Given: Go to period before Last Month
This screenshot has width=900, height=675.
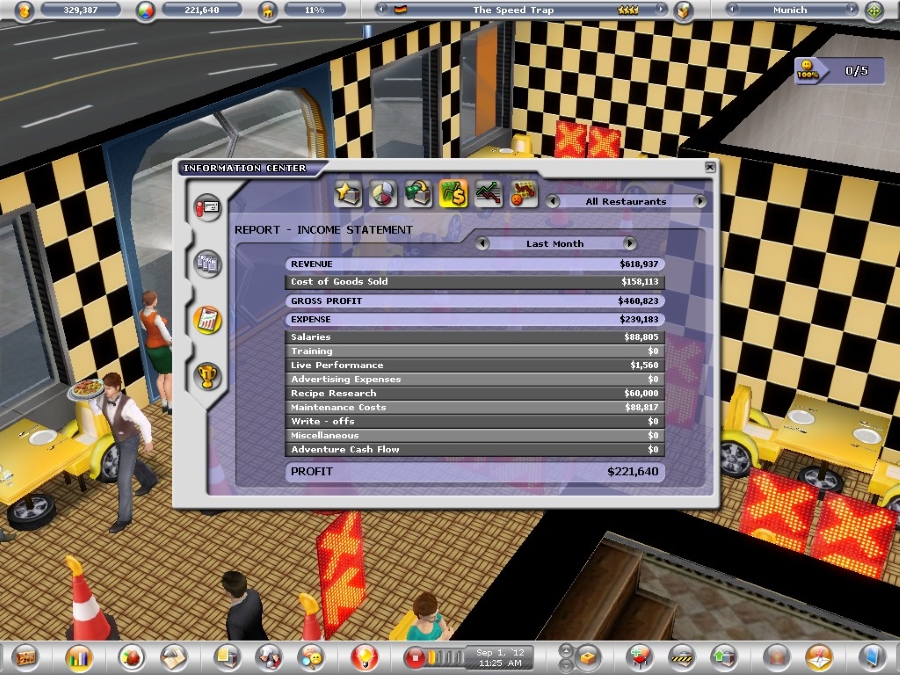Looking at the screenshot, I should click(482, 243).
